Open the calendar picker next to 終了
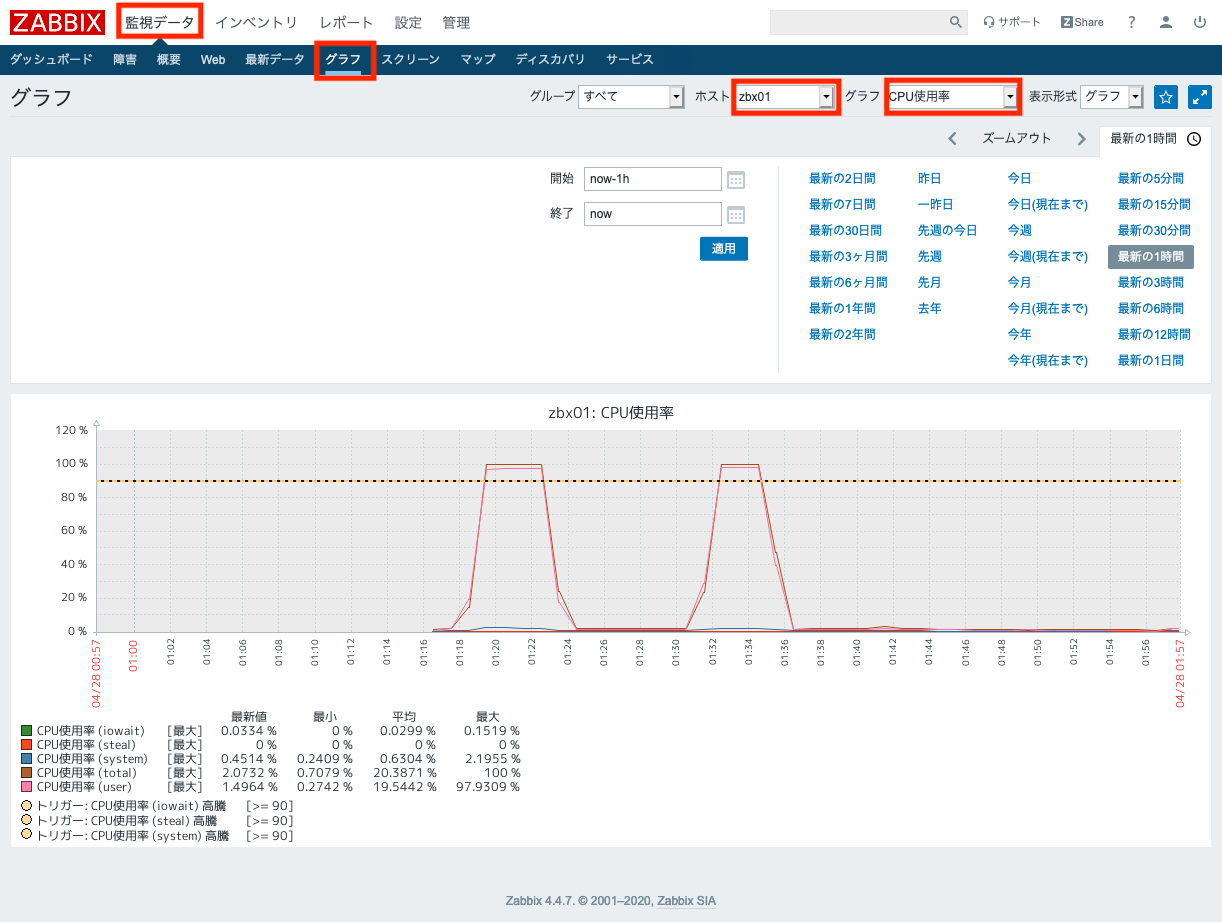 [736, 214]
